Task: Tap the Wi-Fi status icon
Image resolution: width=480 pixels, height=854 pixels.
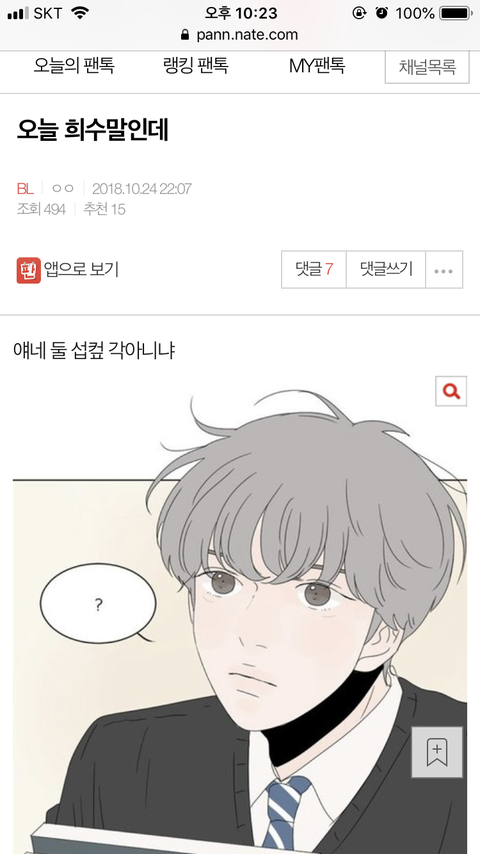Action: pos(80,13)
